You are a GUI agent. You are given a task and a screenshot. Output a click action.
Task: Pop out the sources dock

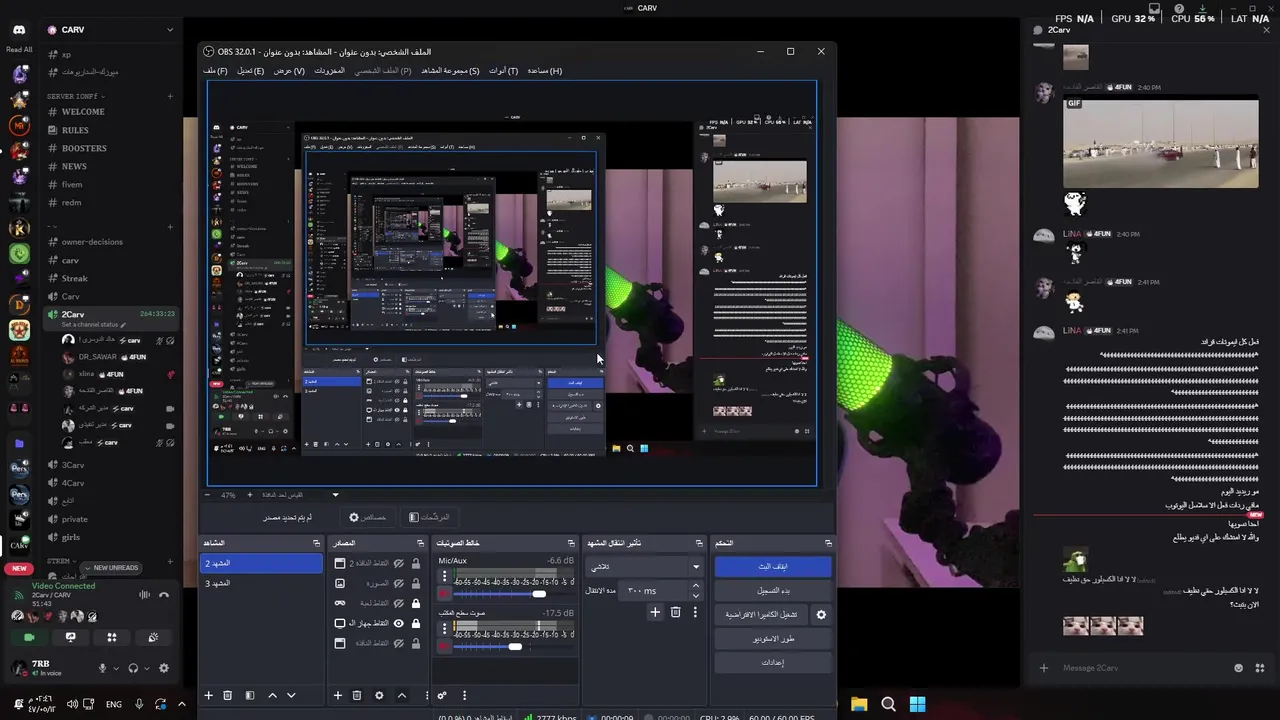click(421, 543)
